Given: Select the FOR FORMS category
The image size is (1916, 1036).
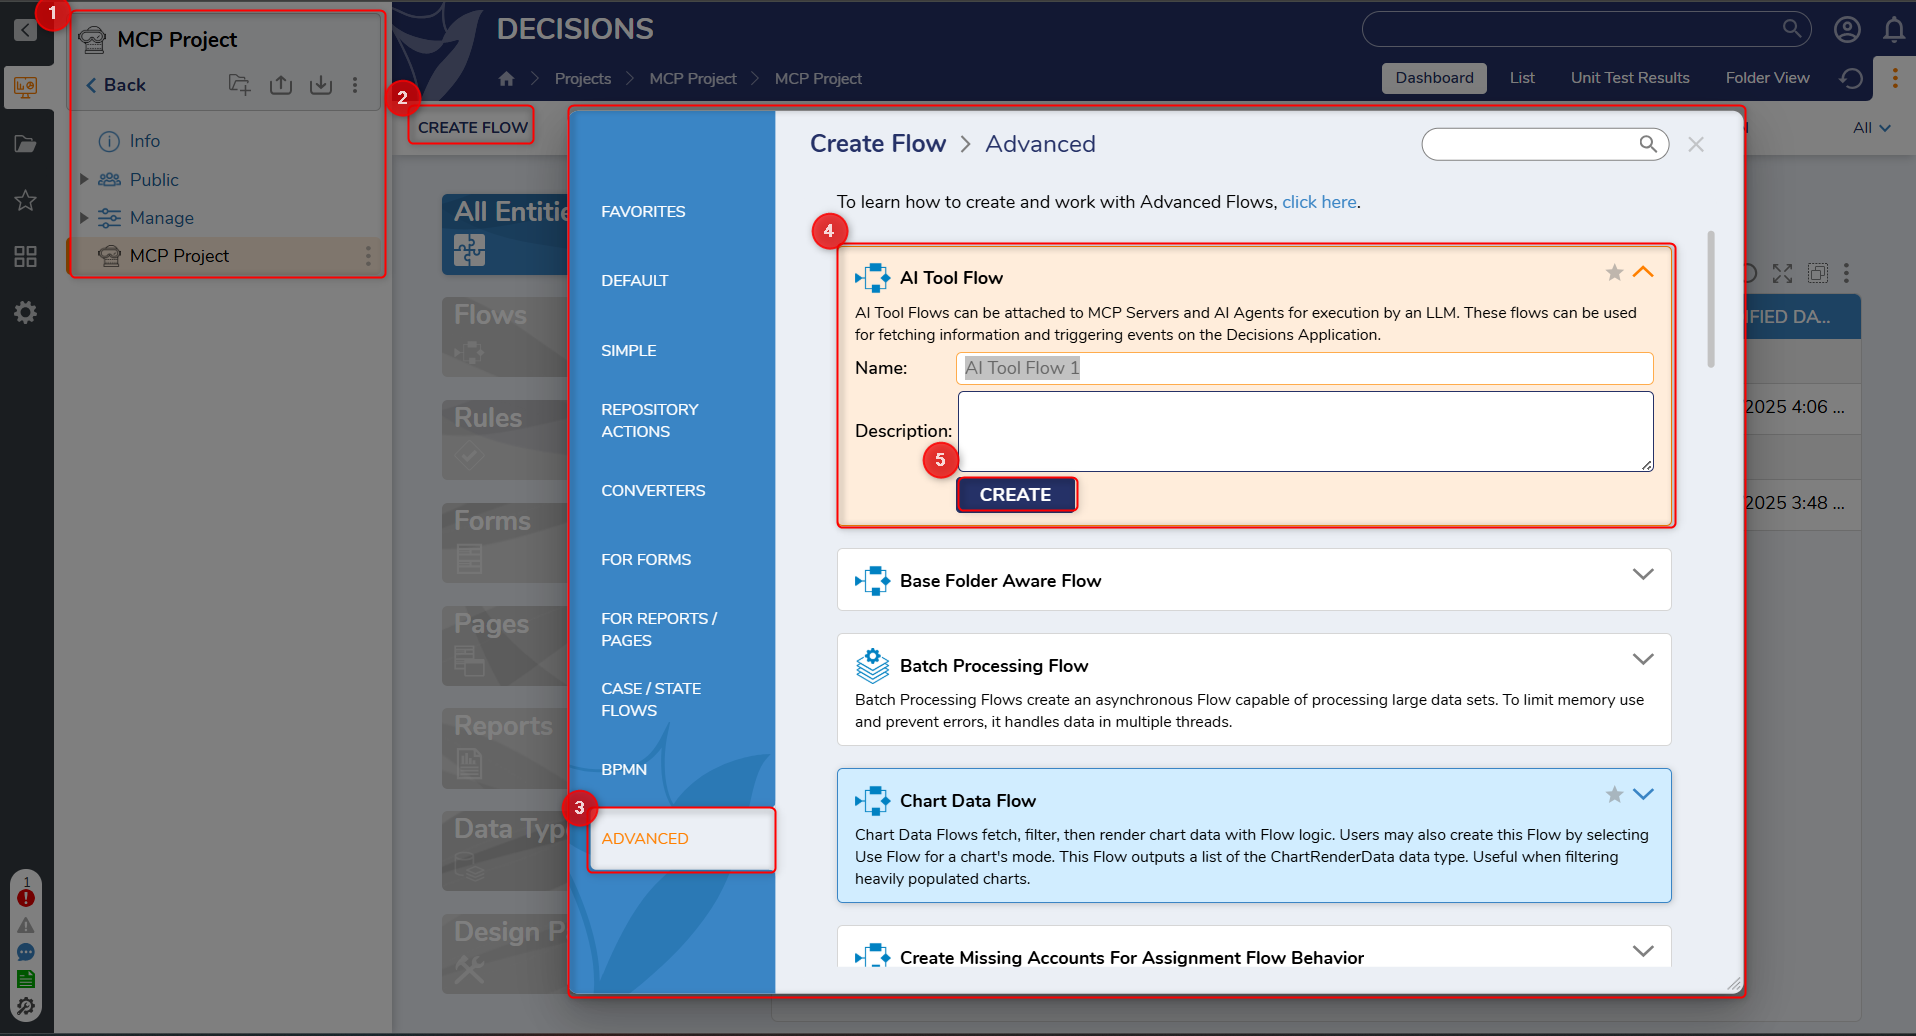Looking at the screenshot, I should point(646,560).
